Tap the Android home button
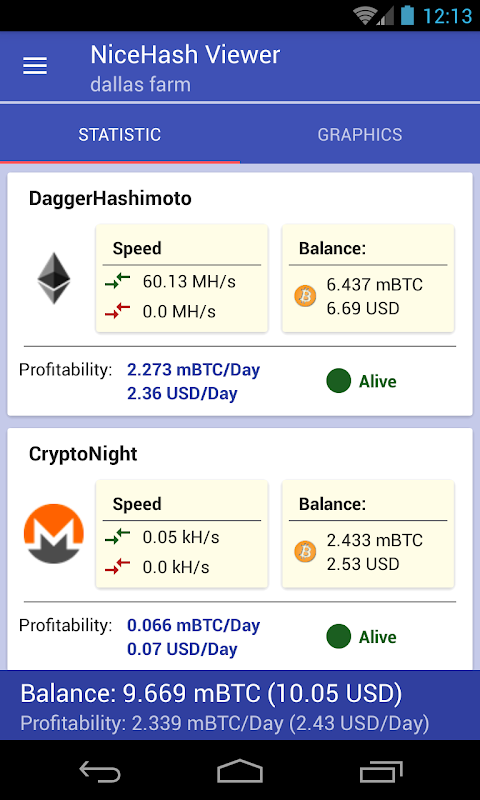This screenshot has width=480, height=800. point(240,770)
